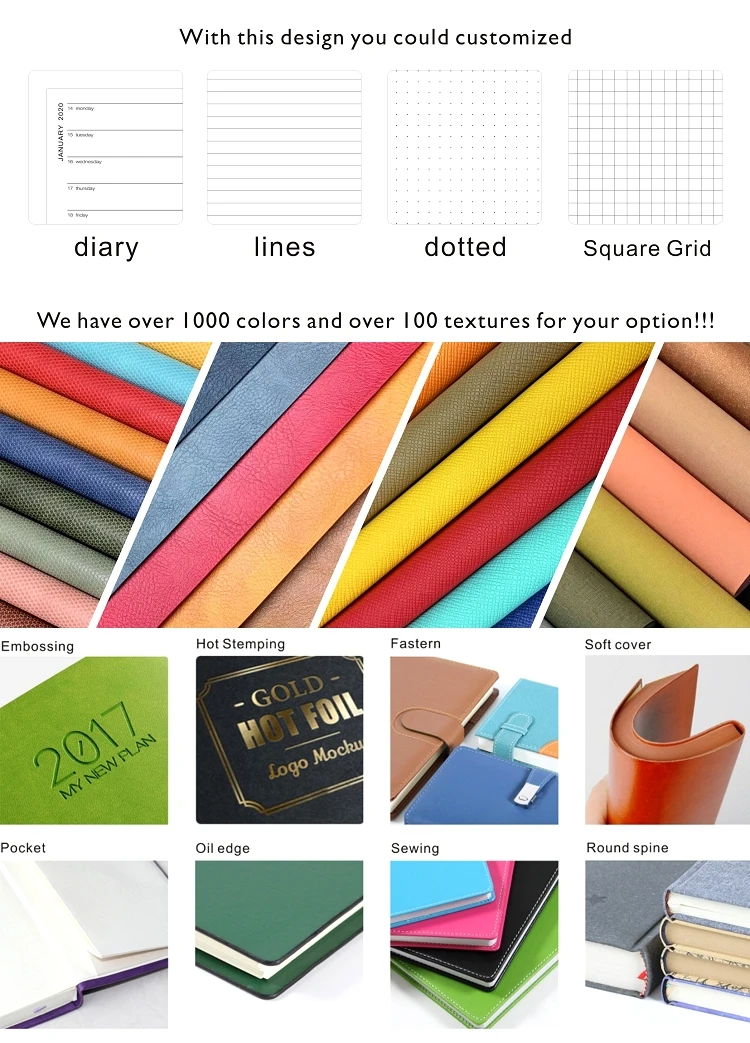Click the 'diary' label text
This screenshot has width=750, height=1043.
click(106, 247)
